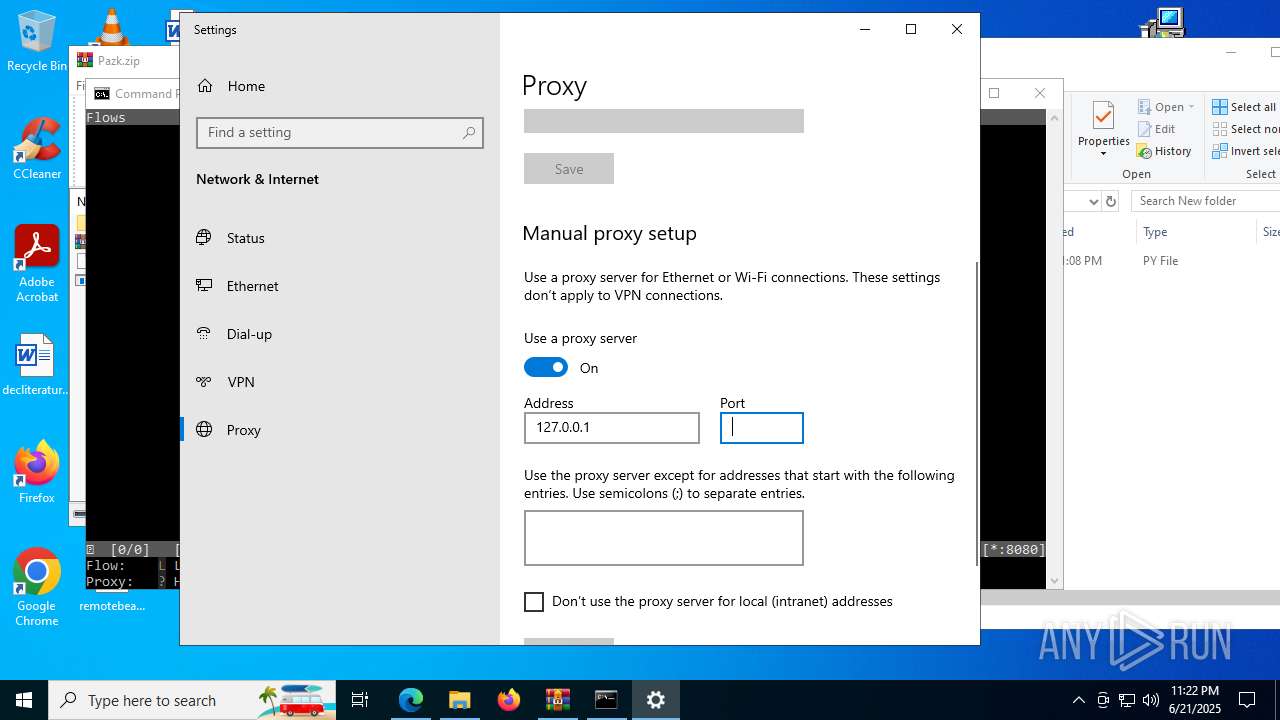This screenshot has height=720, width=1280.
Task: Click Command Prompt scrollbar up arrow
Action: pos(1054,118)
